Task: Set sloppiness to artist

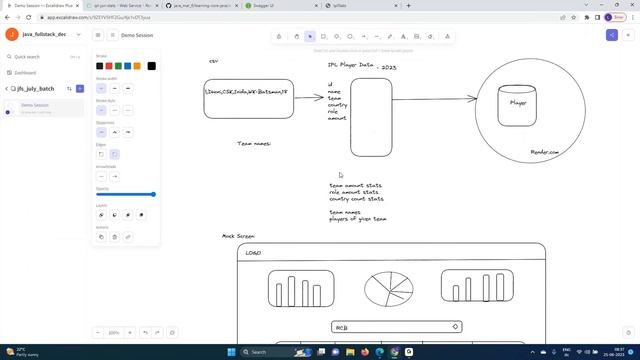Action: (115, 132)
